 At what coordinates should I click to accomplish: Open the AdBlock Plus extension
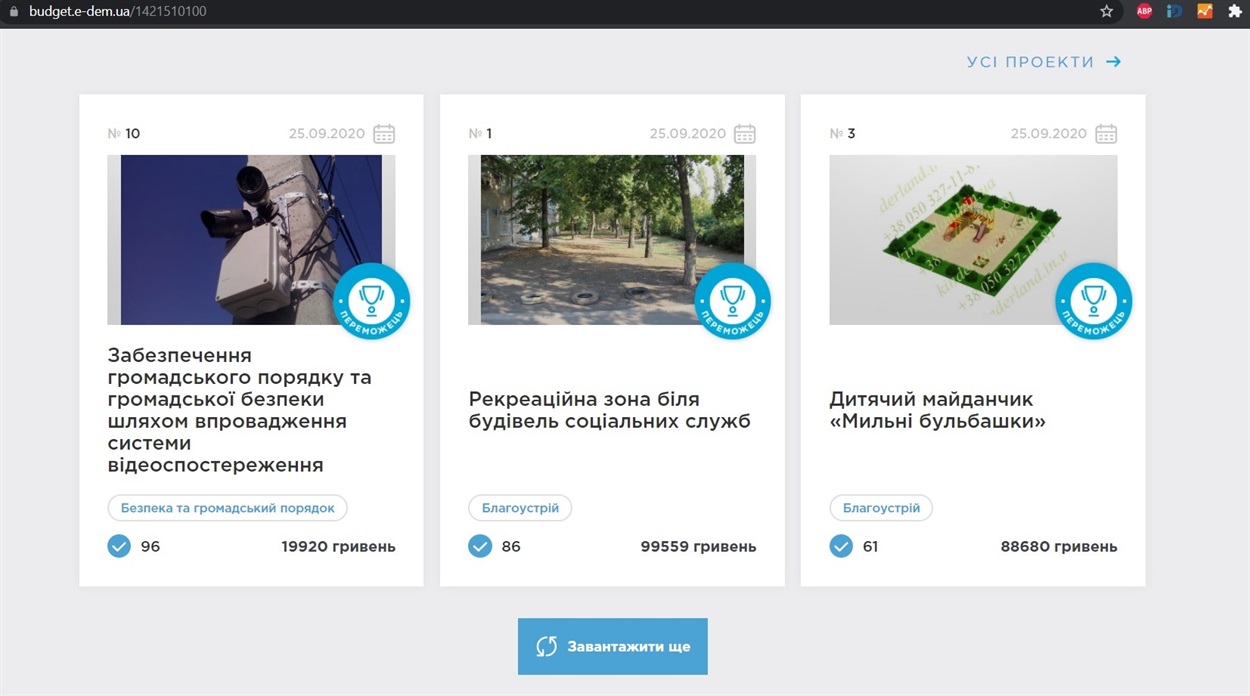pyautogui.click(x=1144, y=11)
